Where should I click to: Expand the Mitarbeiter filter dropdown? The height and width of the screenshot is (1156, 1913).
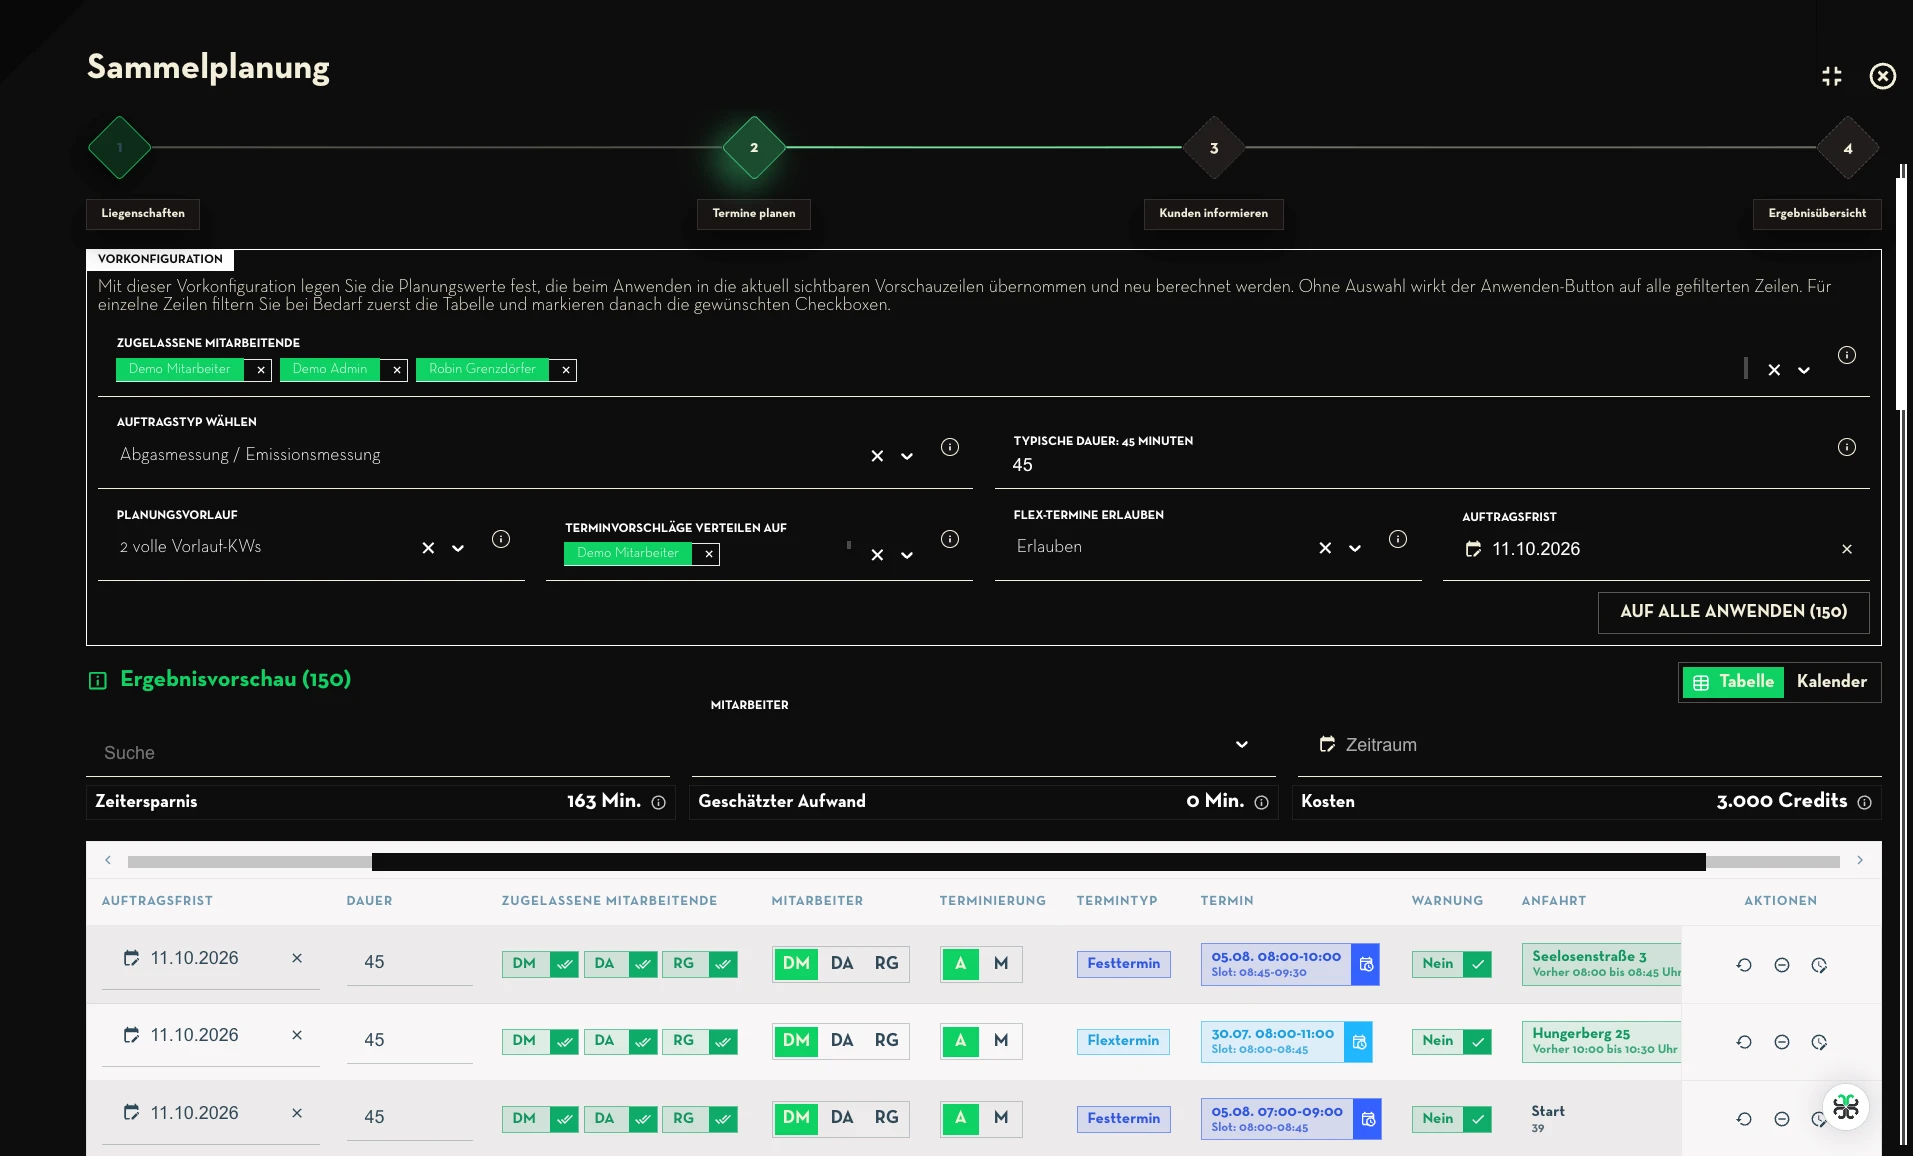click(x=1242, y=744)
